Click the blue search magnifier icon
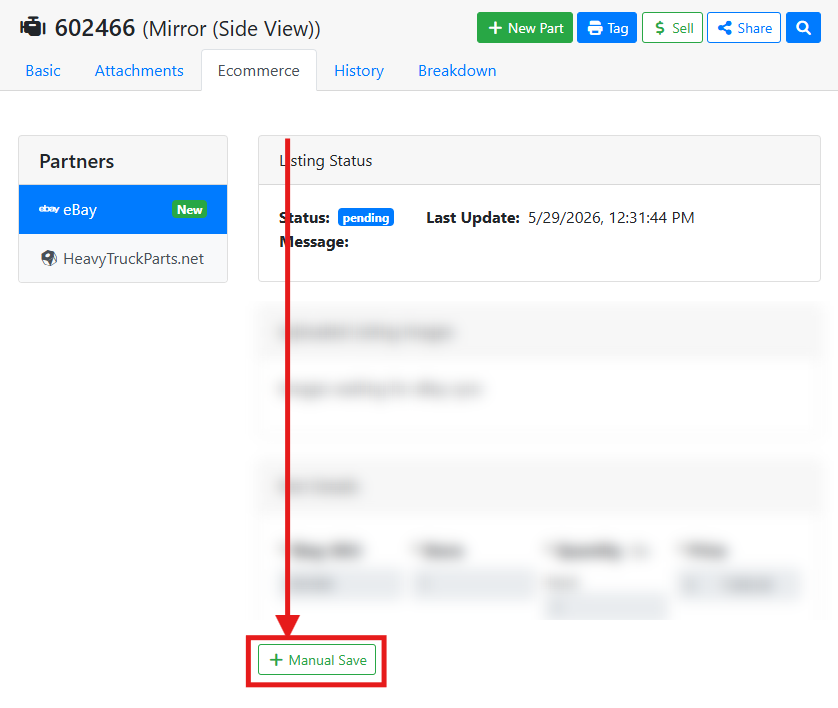 click(803, 28)
